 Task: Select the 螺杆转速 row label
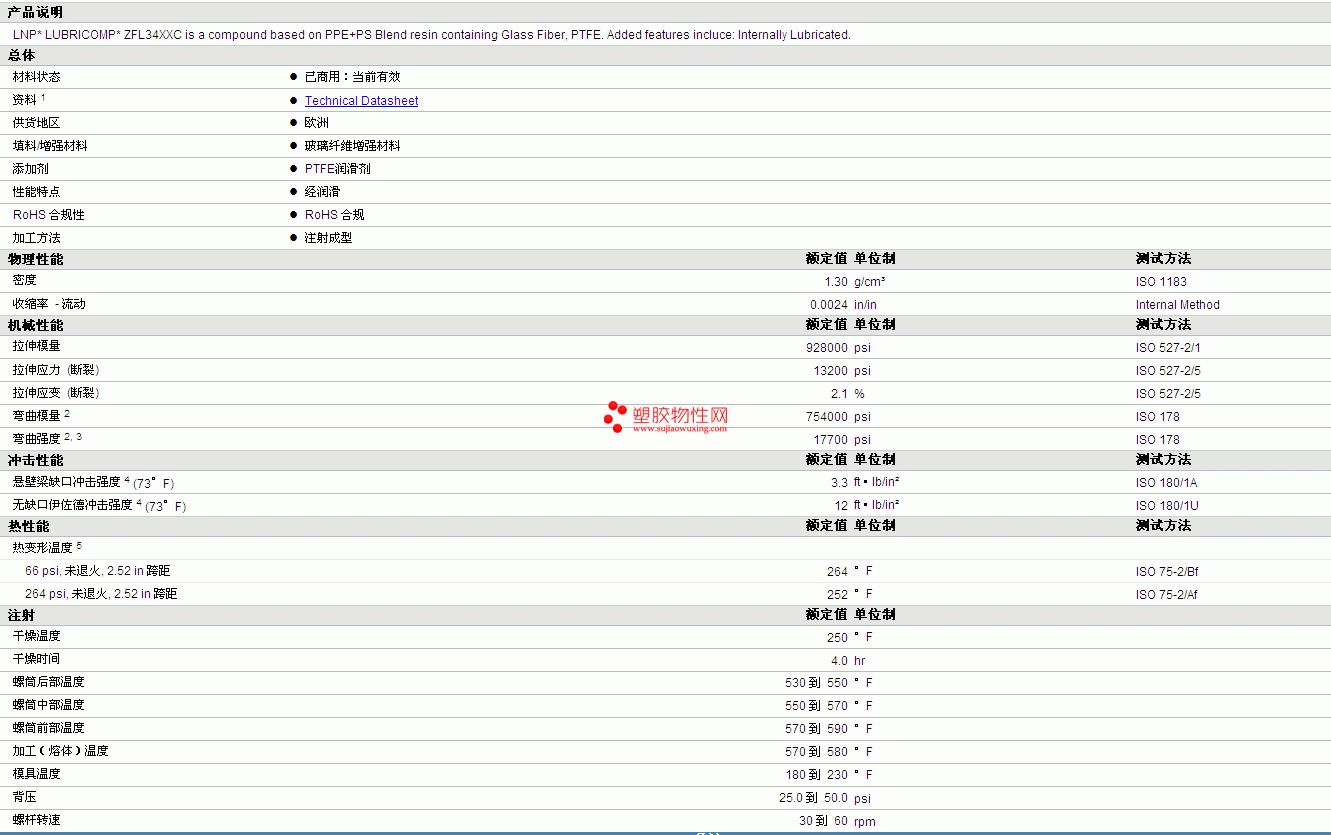[x=36, y=820]
